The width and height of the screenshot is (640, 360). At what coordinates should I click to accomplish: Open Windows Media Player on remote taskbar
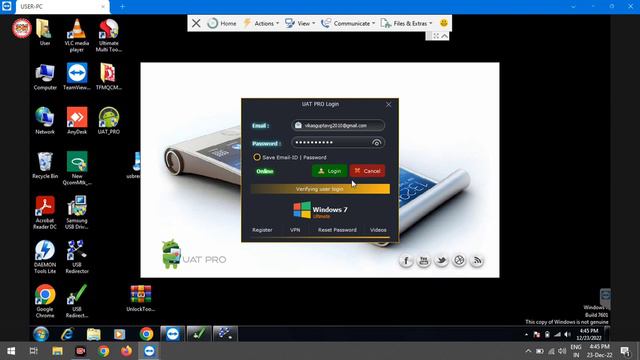(x=120, y=334)
